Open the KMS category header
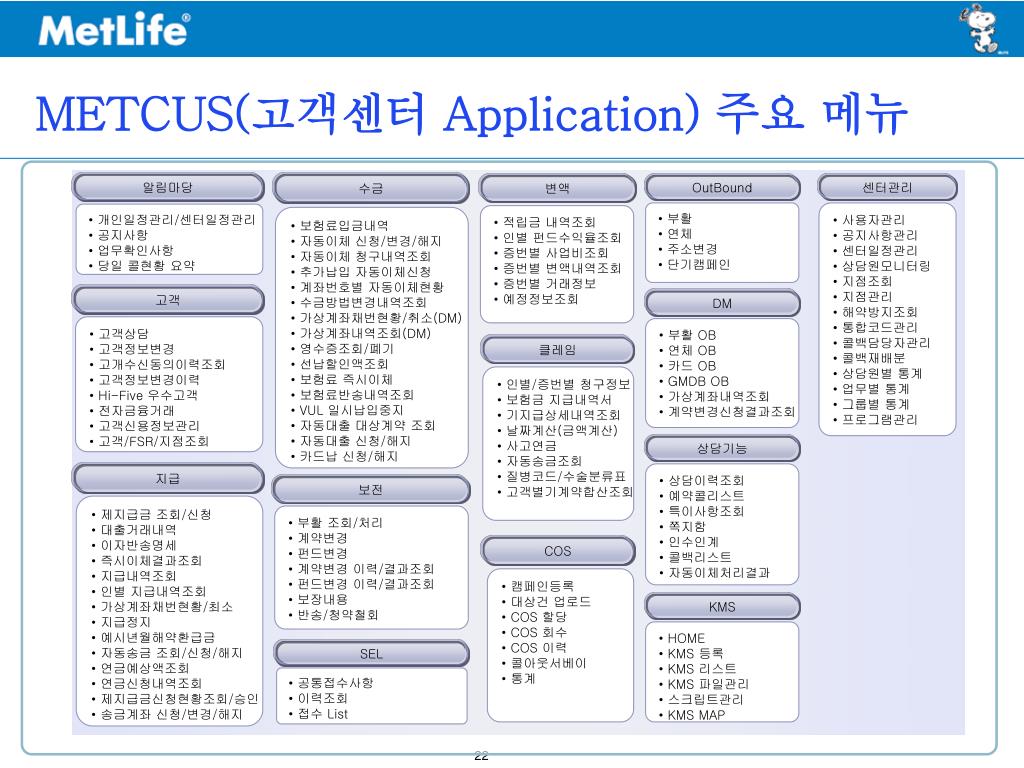The image size is (1024, 768). [x=722, y=607]
